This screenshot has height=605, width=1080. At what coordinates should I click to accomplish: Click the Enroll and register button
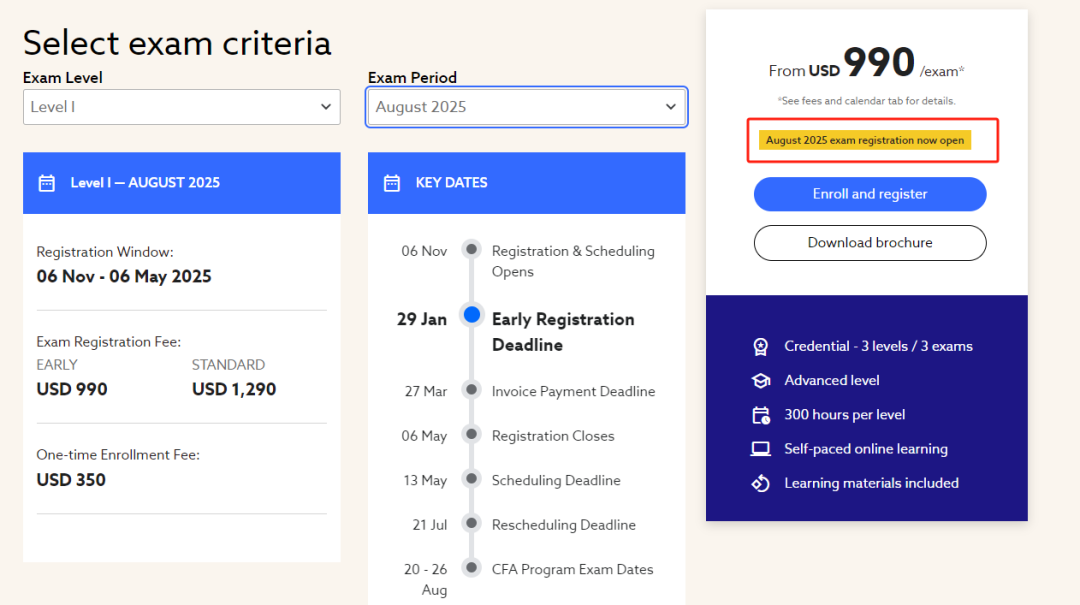870,194
